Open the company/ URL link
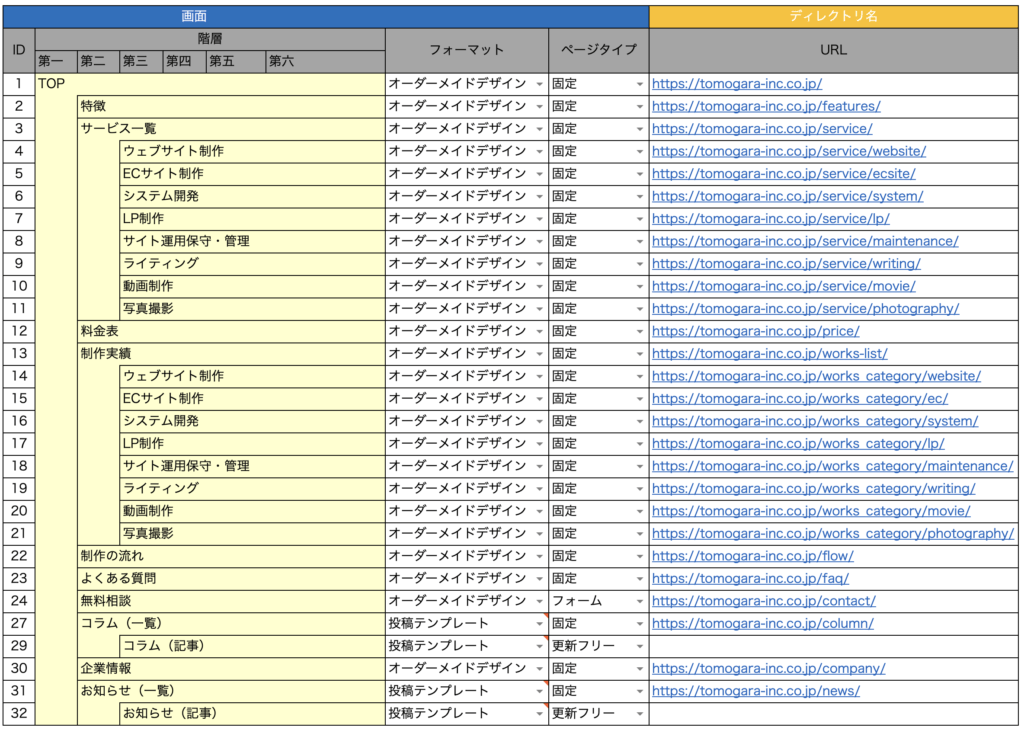 click(769, 668)
